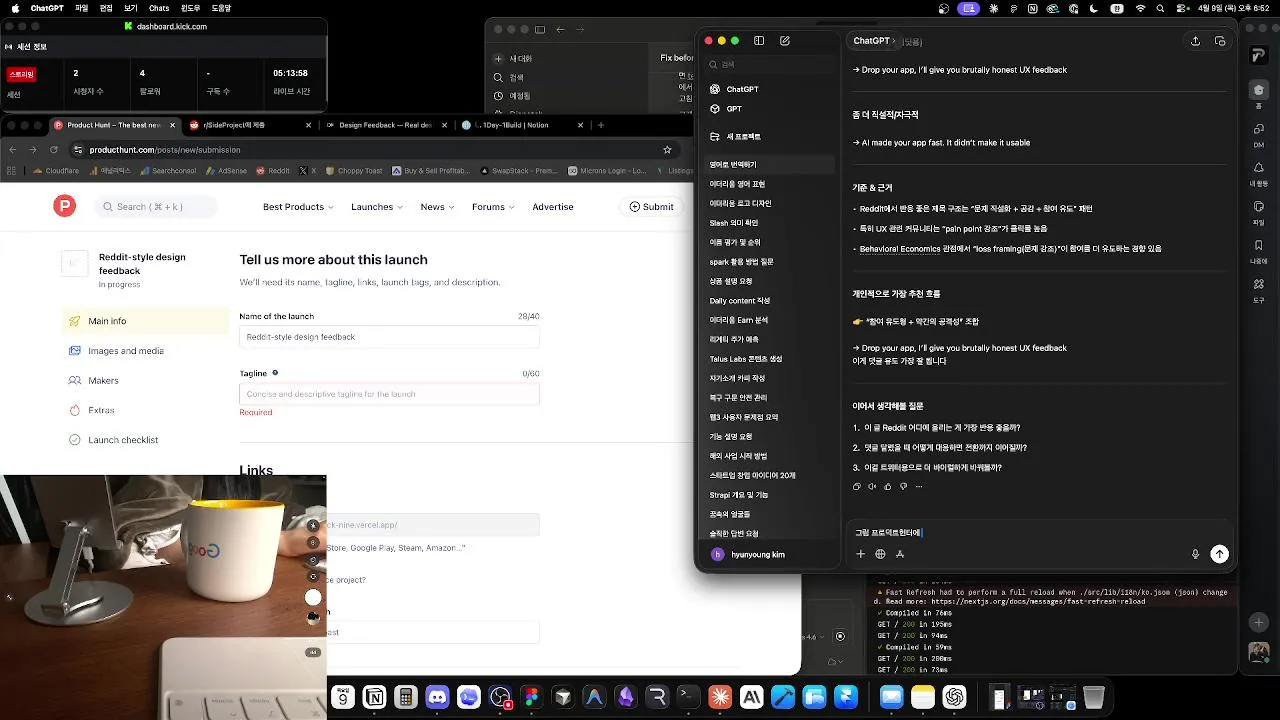
Task: Select Main info in the launch sidebar
Action: (x=145, y=321)
